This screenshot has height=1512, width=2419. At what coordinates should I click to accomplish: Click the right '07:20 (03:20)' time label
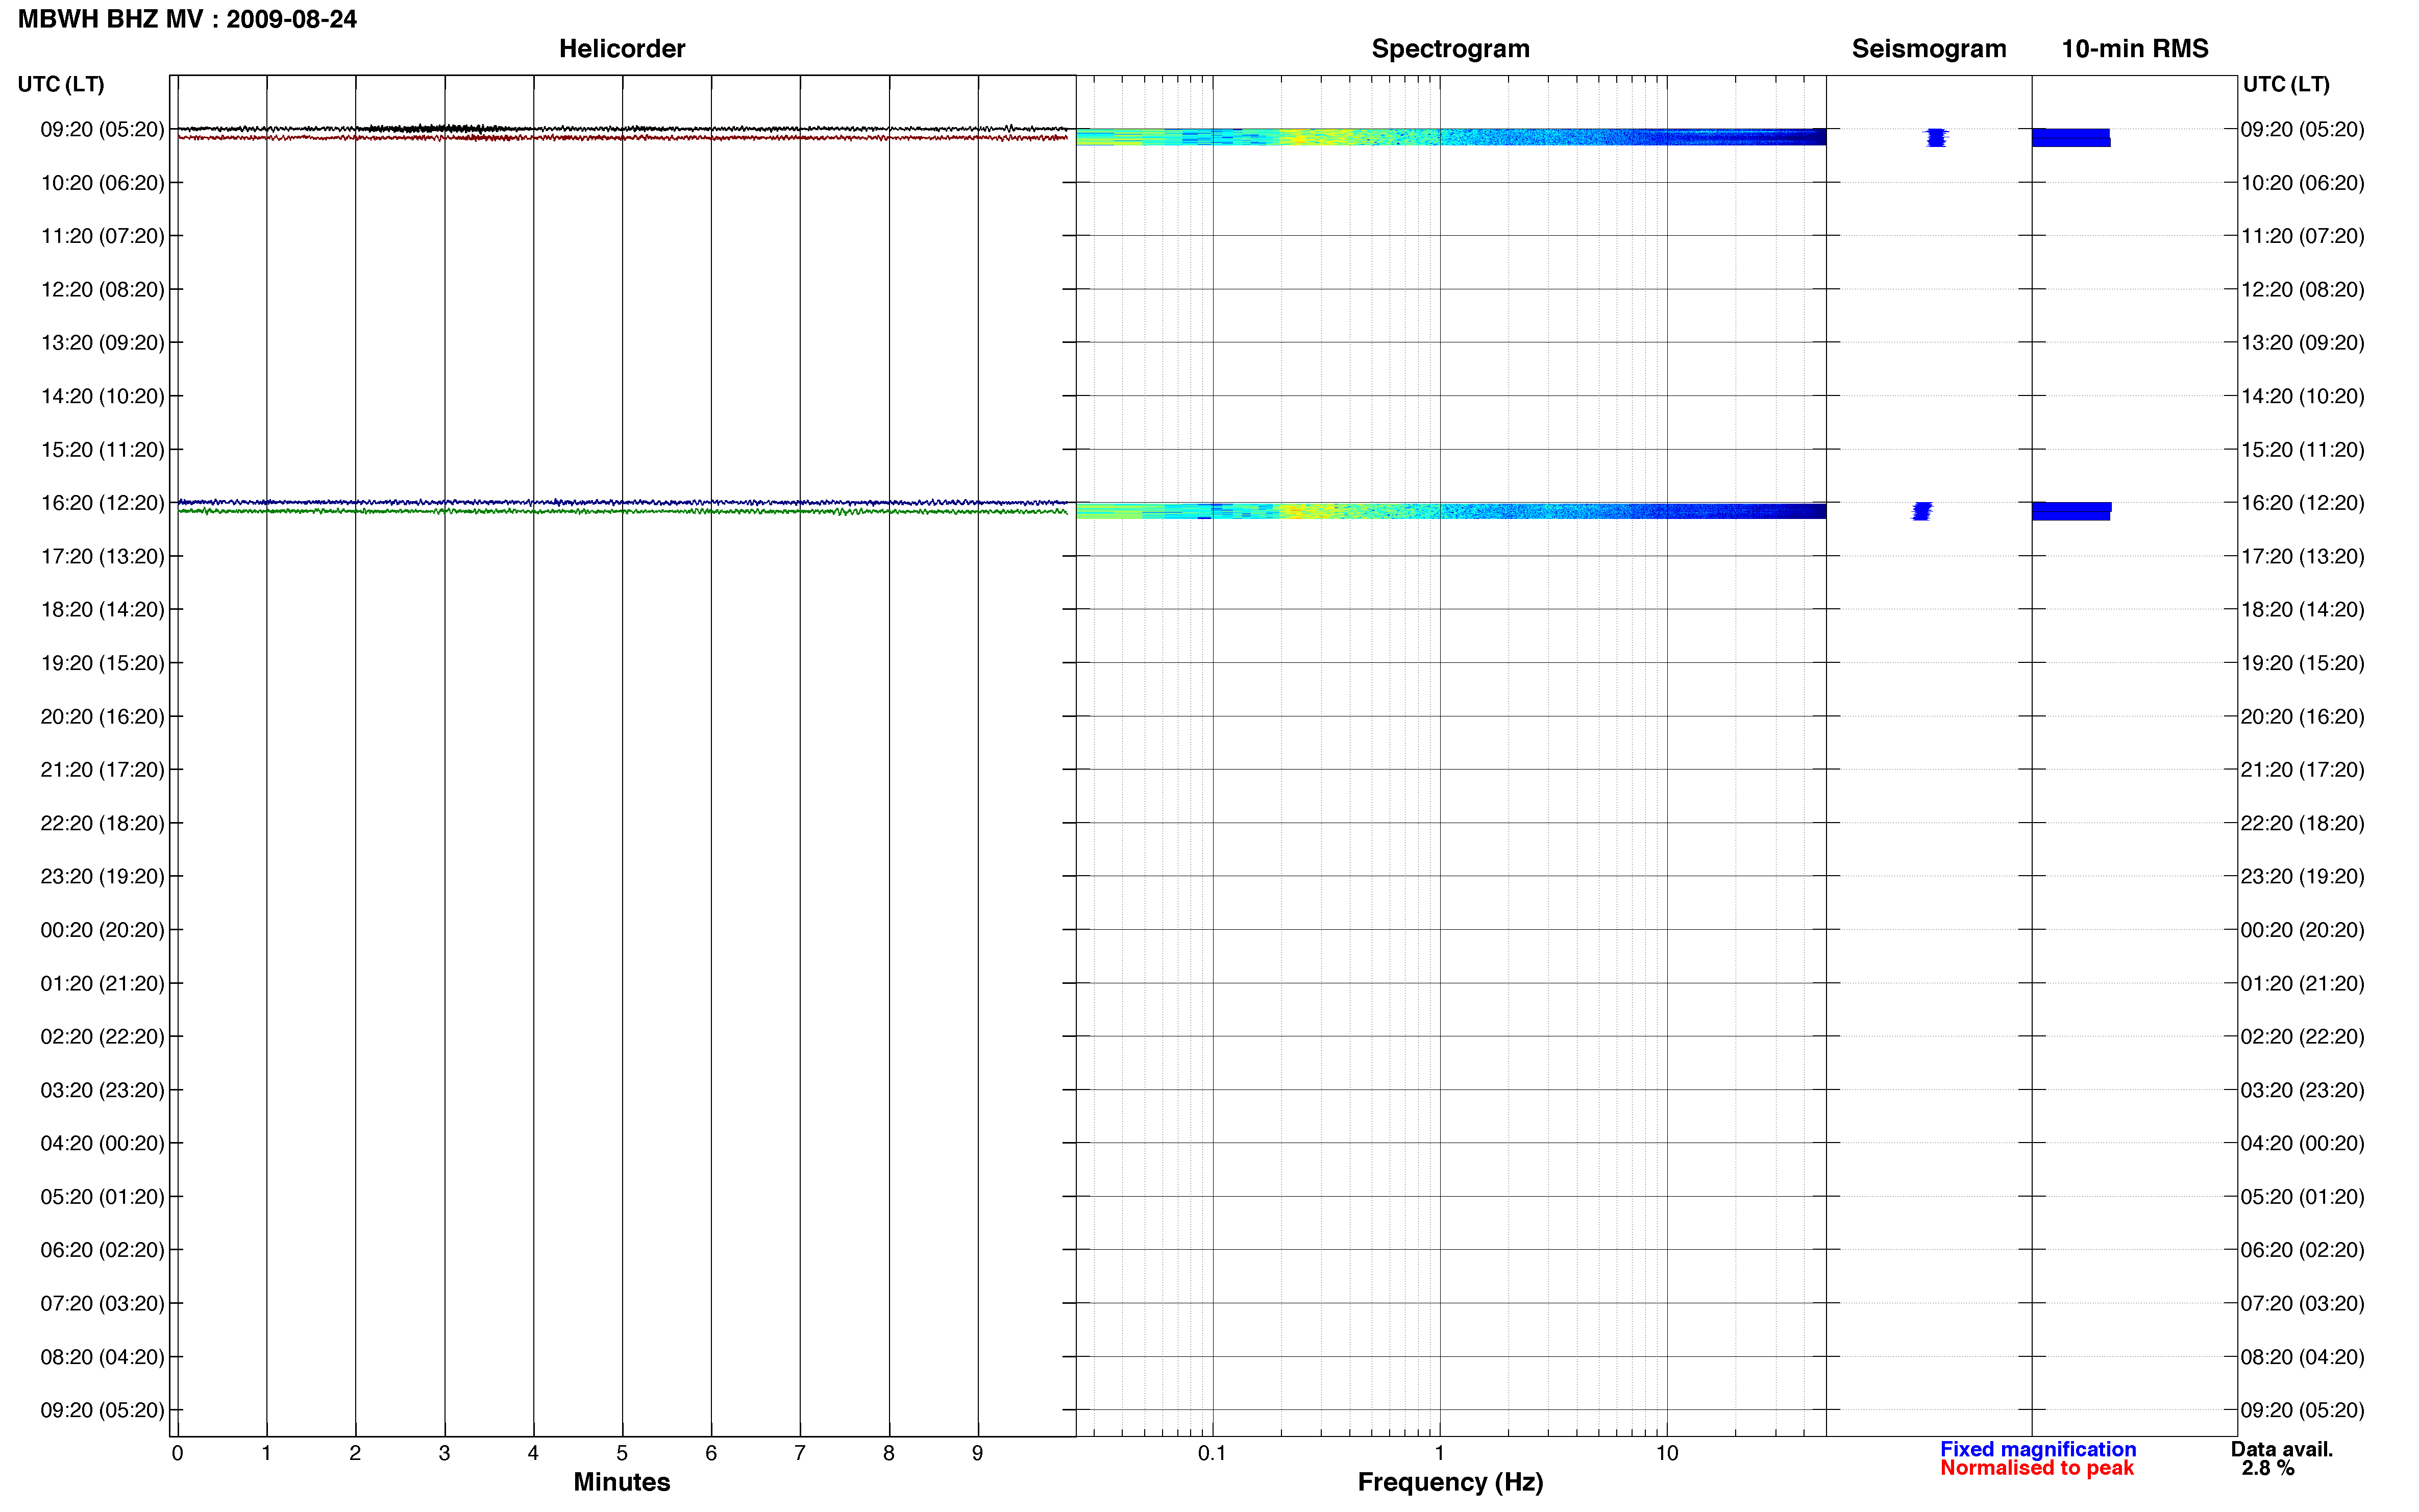pos(2302,1303)
